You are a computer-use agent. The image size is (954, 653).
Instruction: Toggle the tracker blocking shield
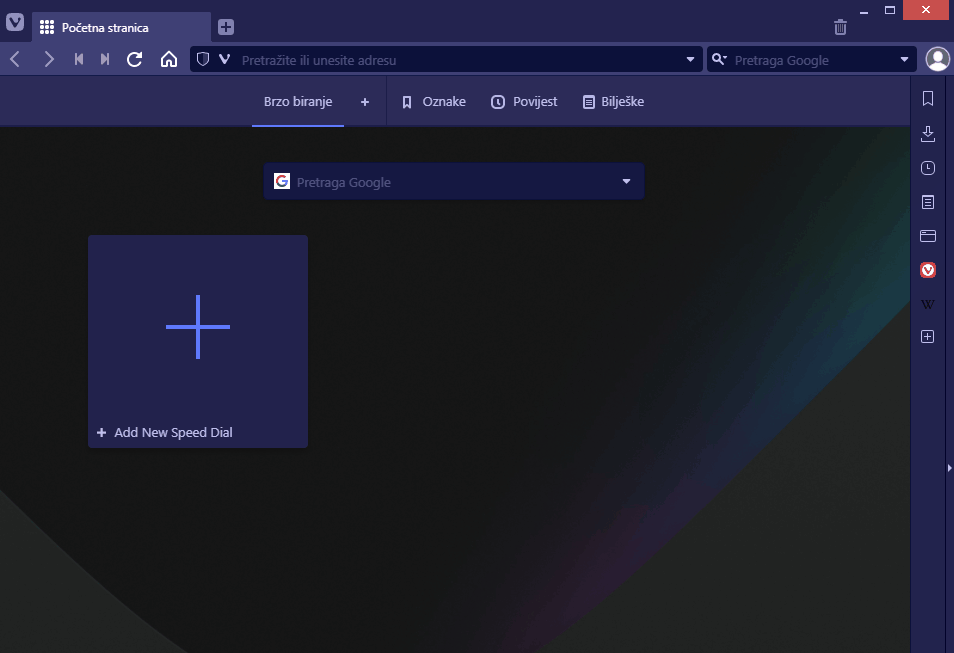click(201, 59)
